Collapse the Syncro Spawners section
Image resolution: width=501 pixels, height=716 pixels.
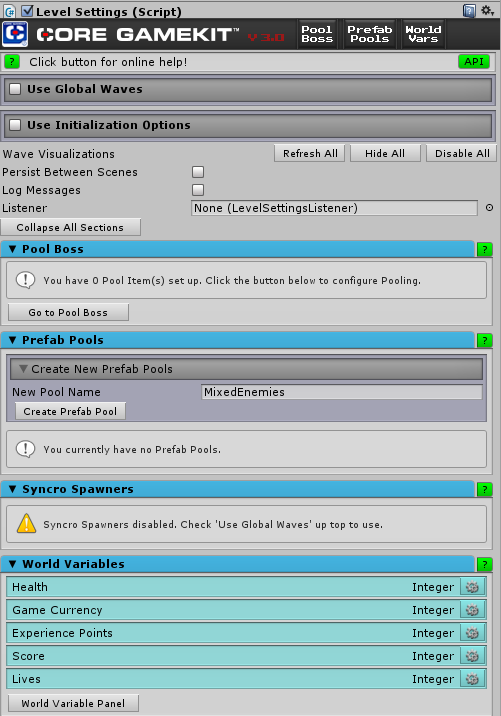point(13,489)
